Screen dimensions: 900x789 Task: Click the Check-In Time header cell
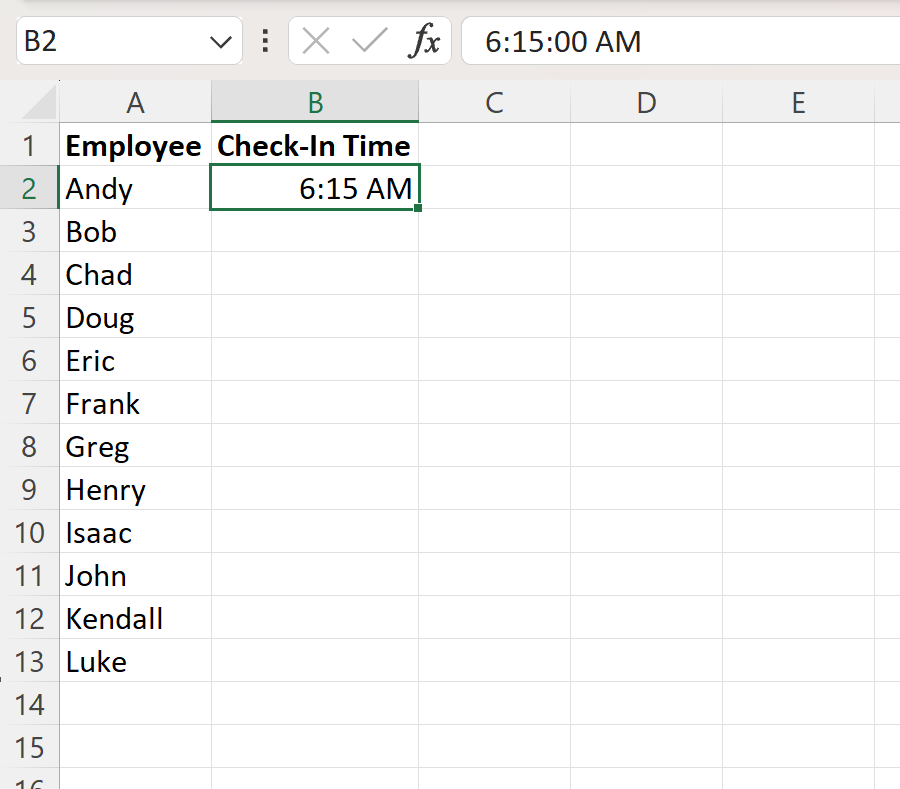314,145
